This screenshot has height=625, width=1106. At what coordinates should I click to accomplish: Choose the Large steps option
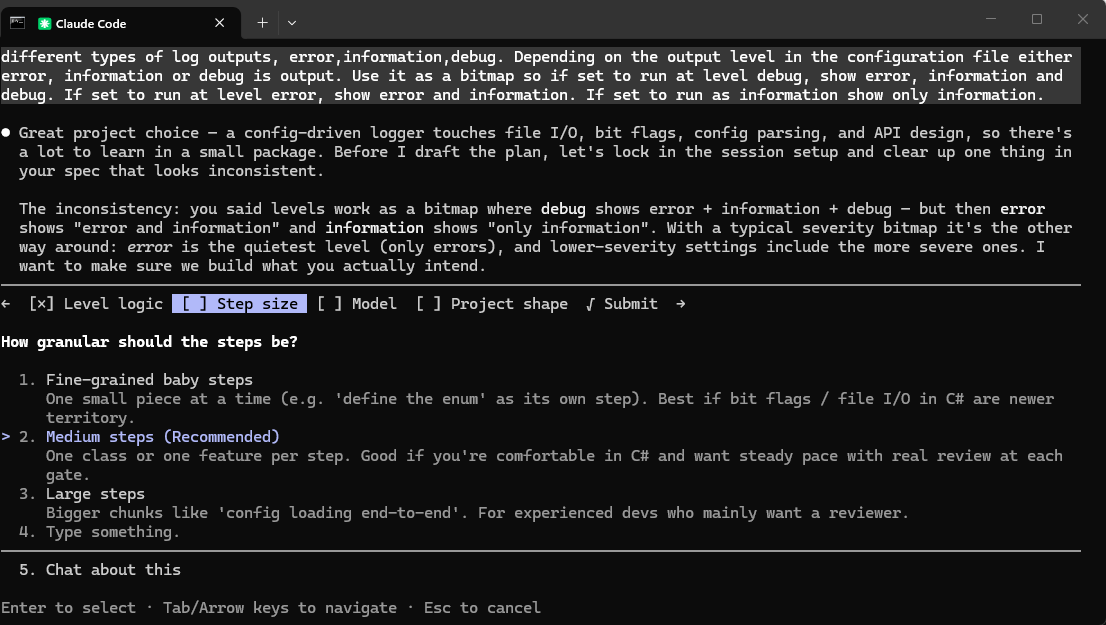(x=95, y=494)
